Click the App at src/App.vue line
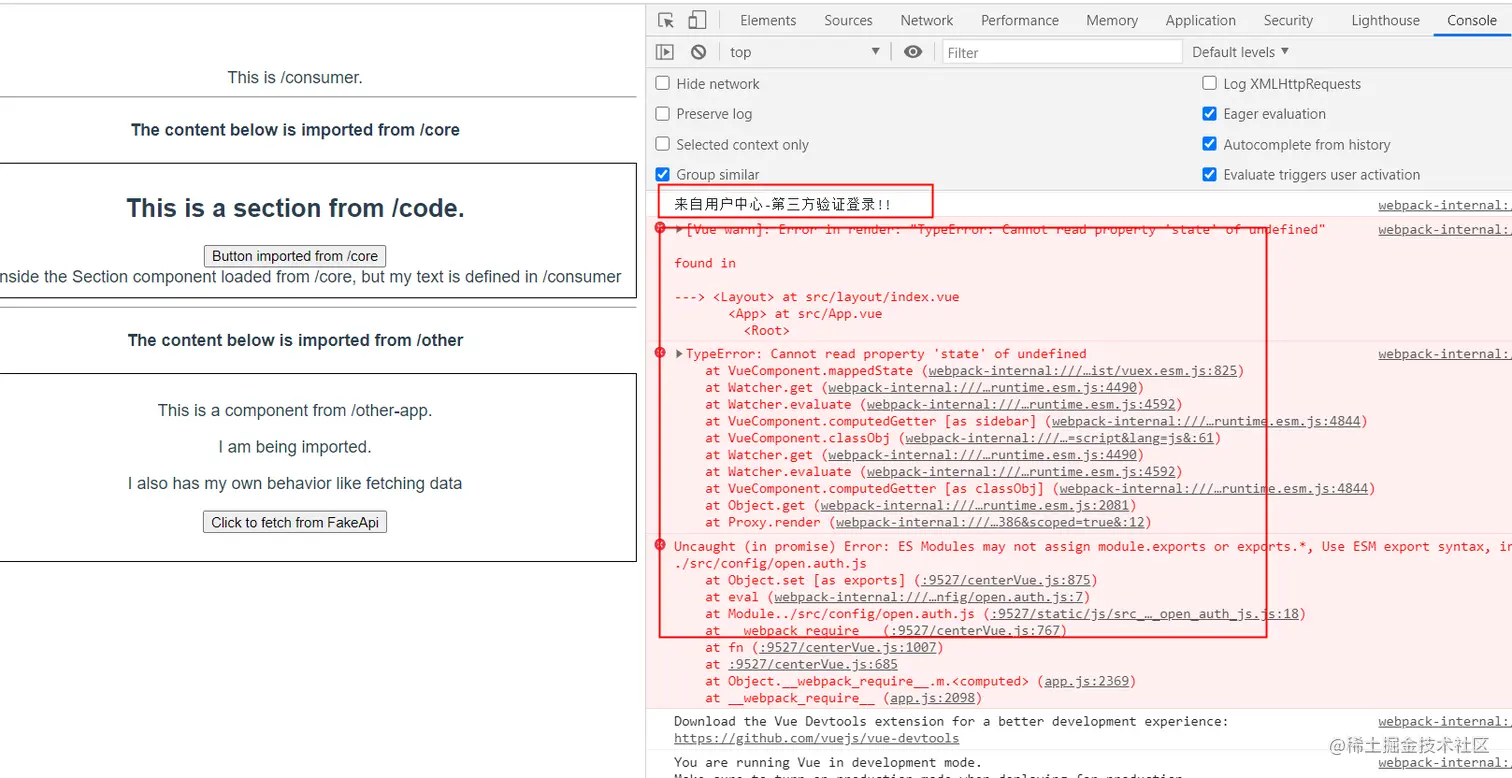1512x778 pixels. click(x=805, y=314)
